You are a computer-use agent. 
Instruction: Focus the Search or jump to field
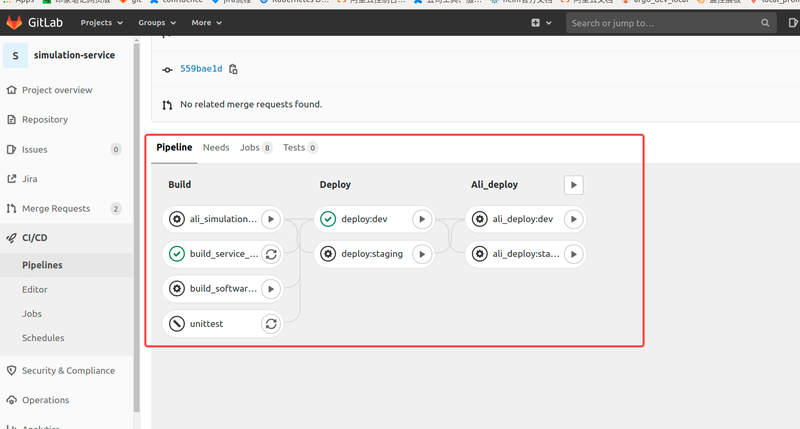pos(670,23)
